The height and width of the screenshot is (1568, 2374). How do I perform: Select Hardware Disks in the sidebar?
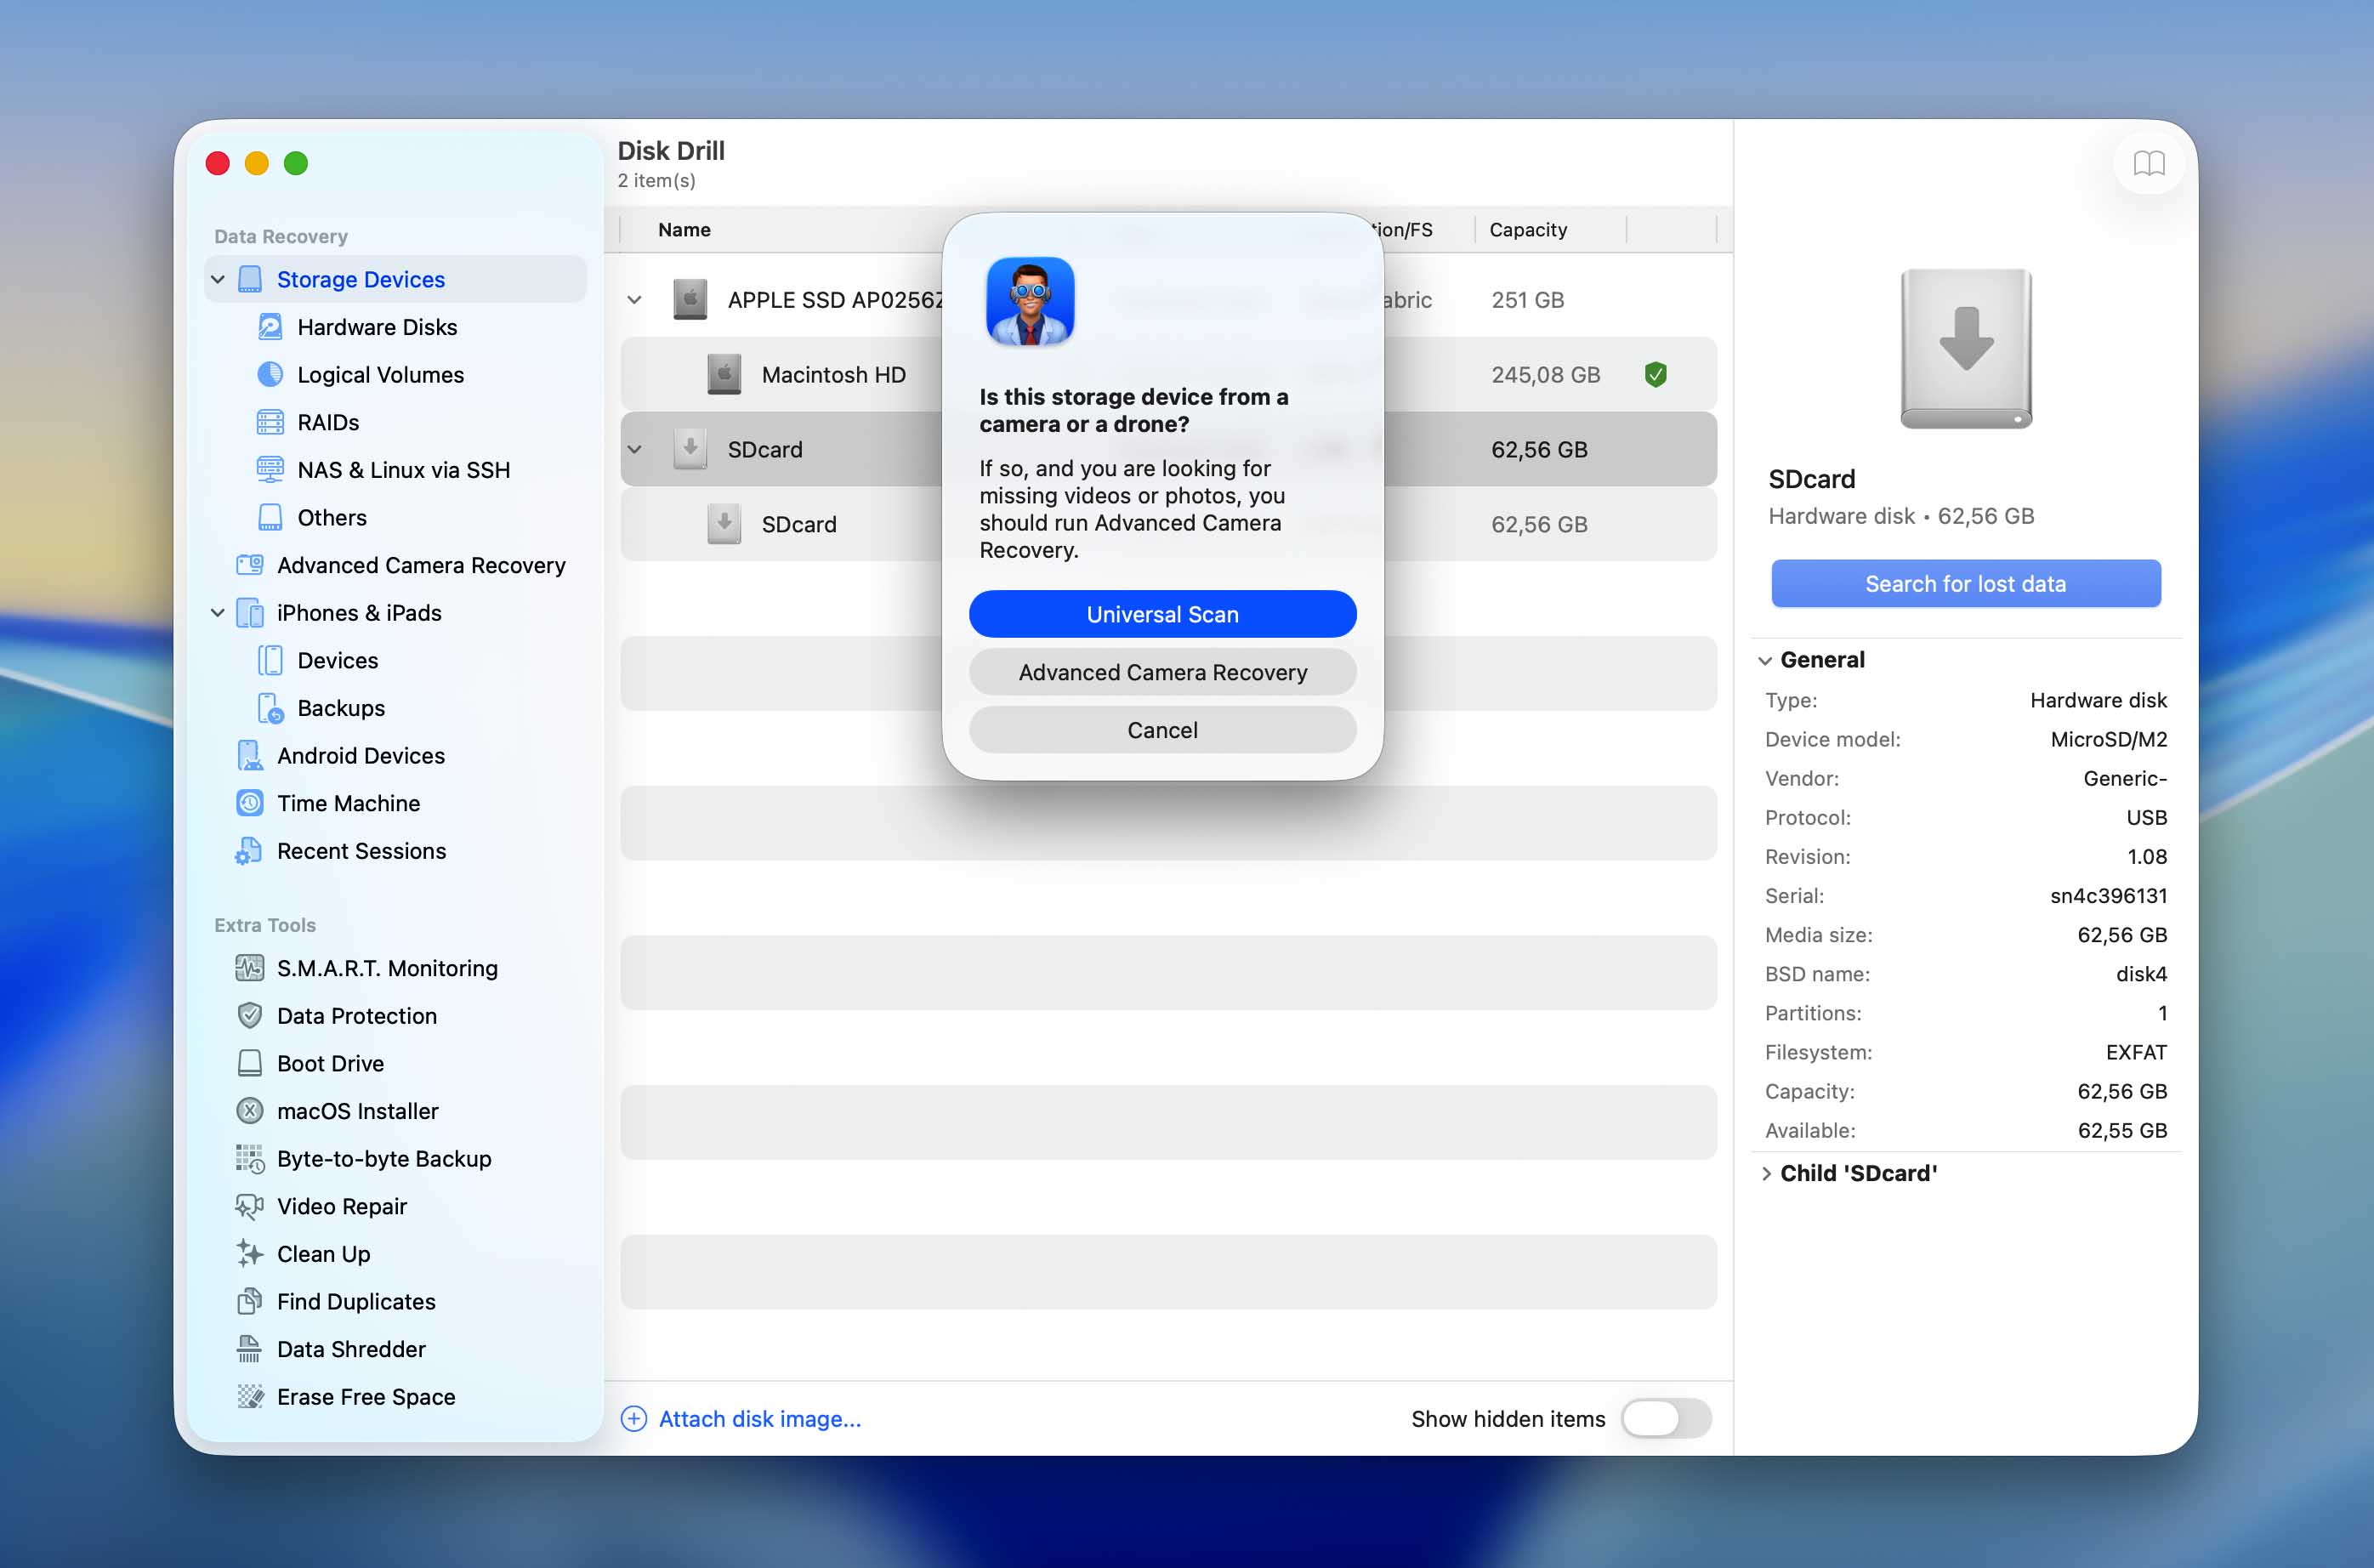tap(396, 327)
